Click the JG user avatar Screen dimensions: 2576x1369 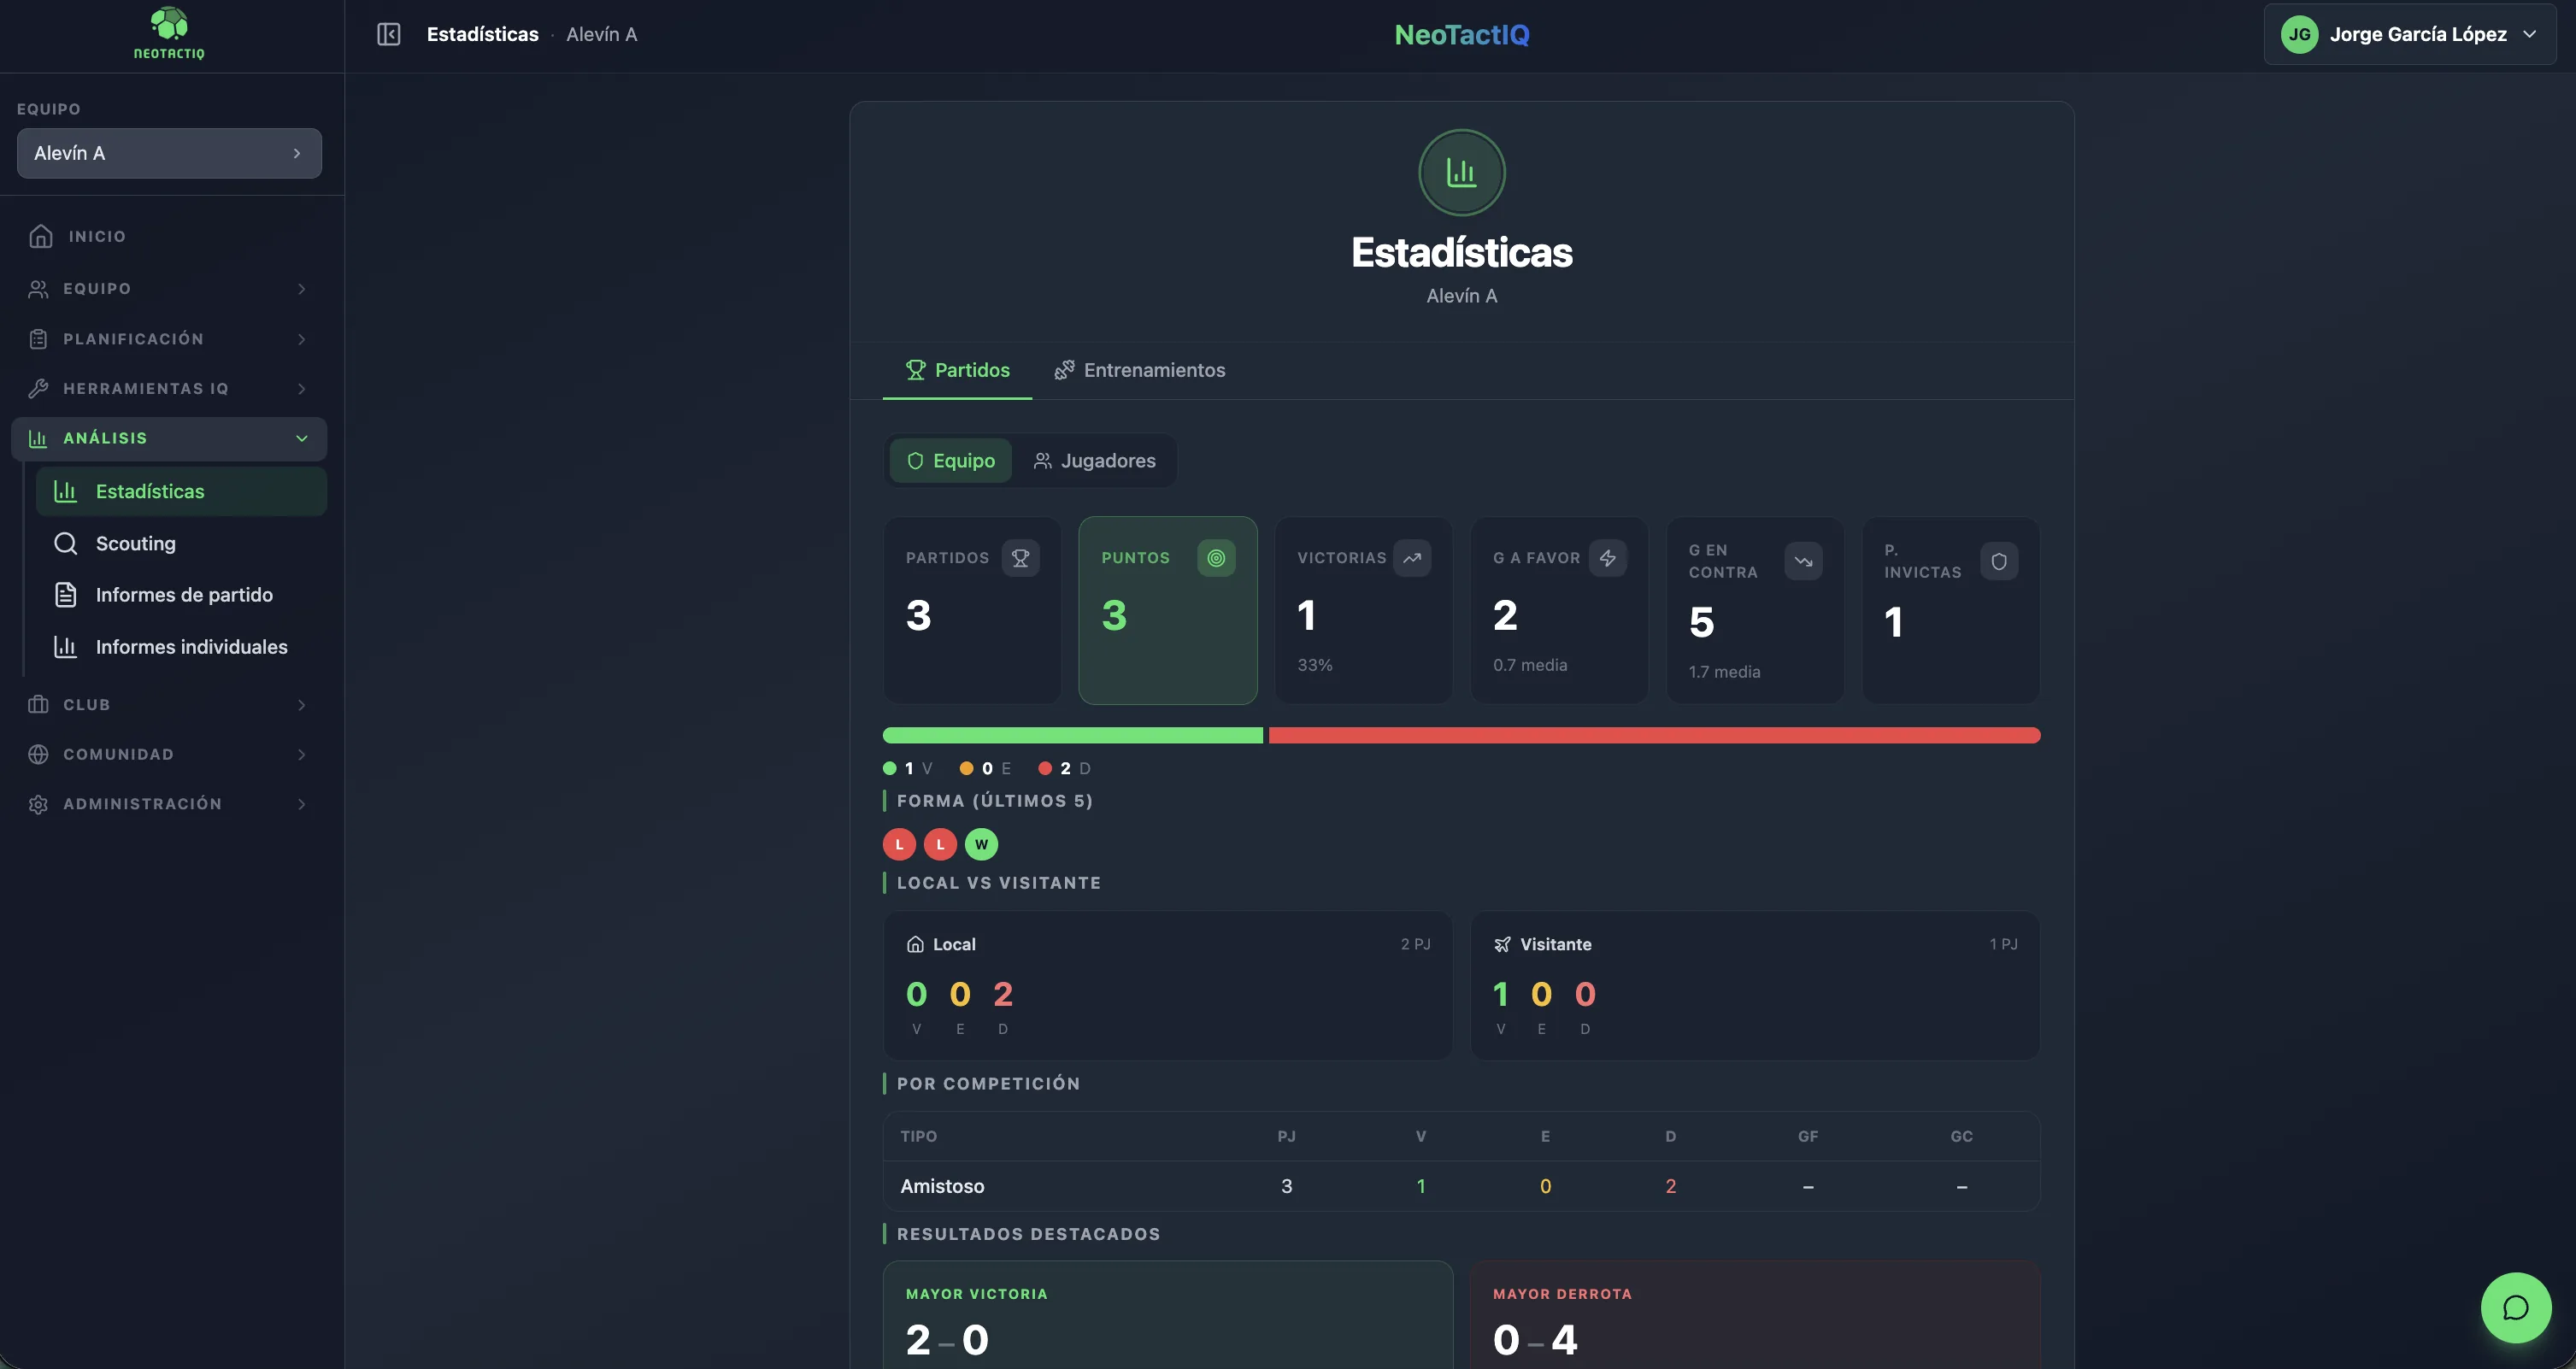[2299, 34]
